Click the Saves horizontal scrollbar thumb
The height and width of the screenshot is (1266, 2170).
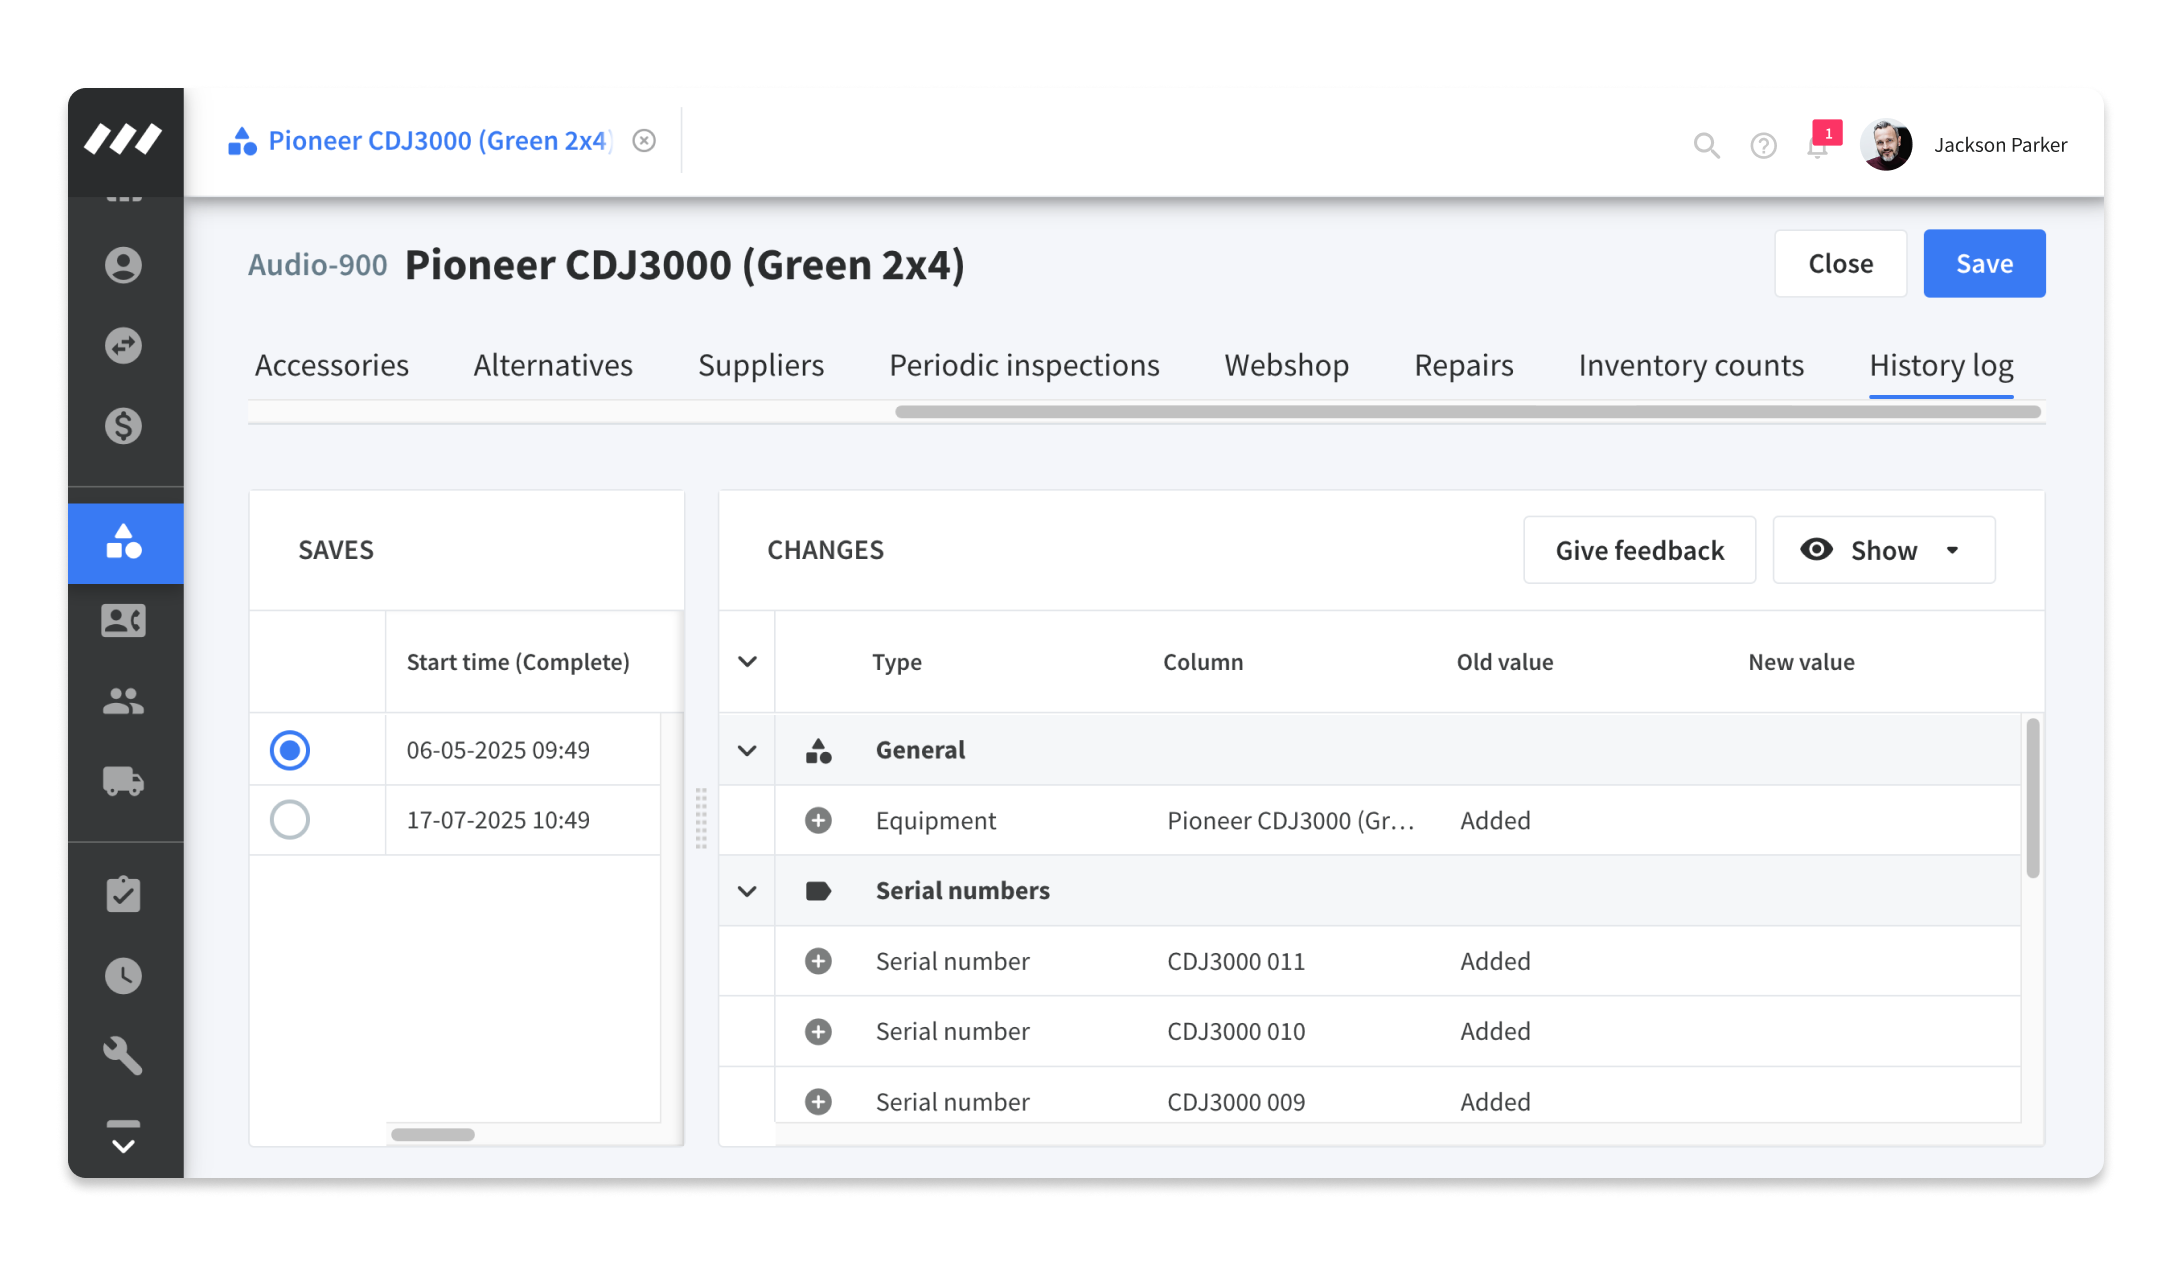433,1134
